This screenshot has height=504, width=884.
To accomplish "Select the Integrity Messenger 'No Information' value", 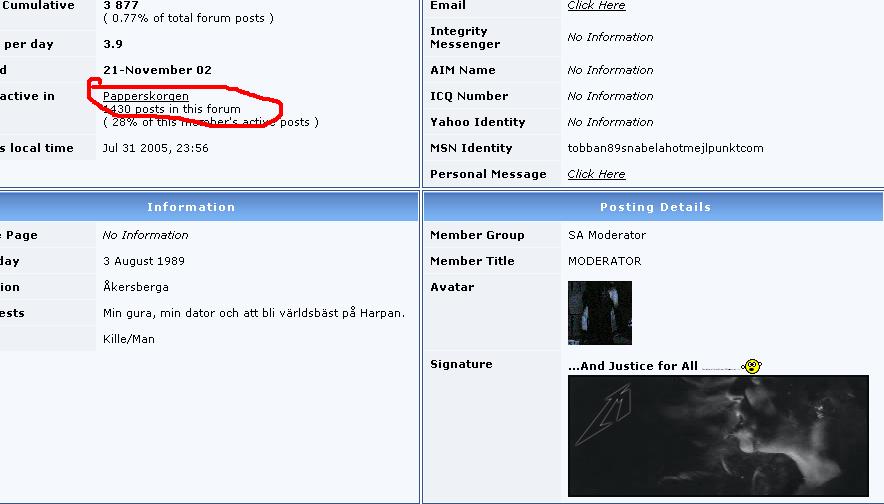I will pos(610,37).
